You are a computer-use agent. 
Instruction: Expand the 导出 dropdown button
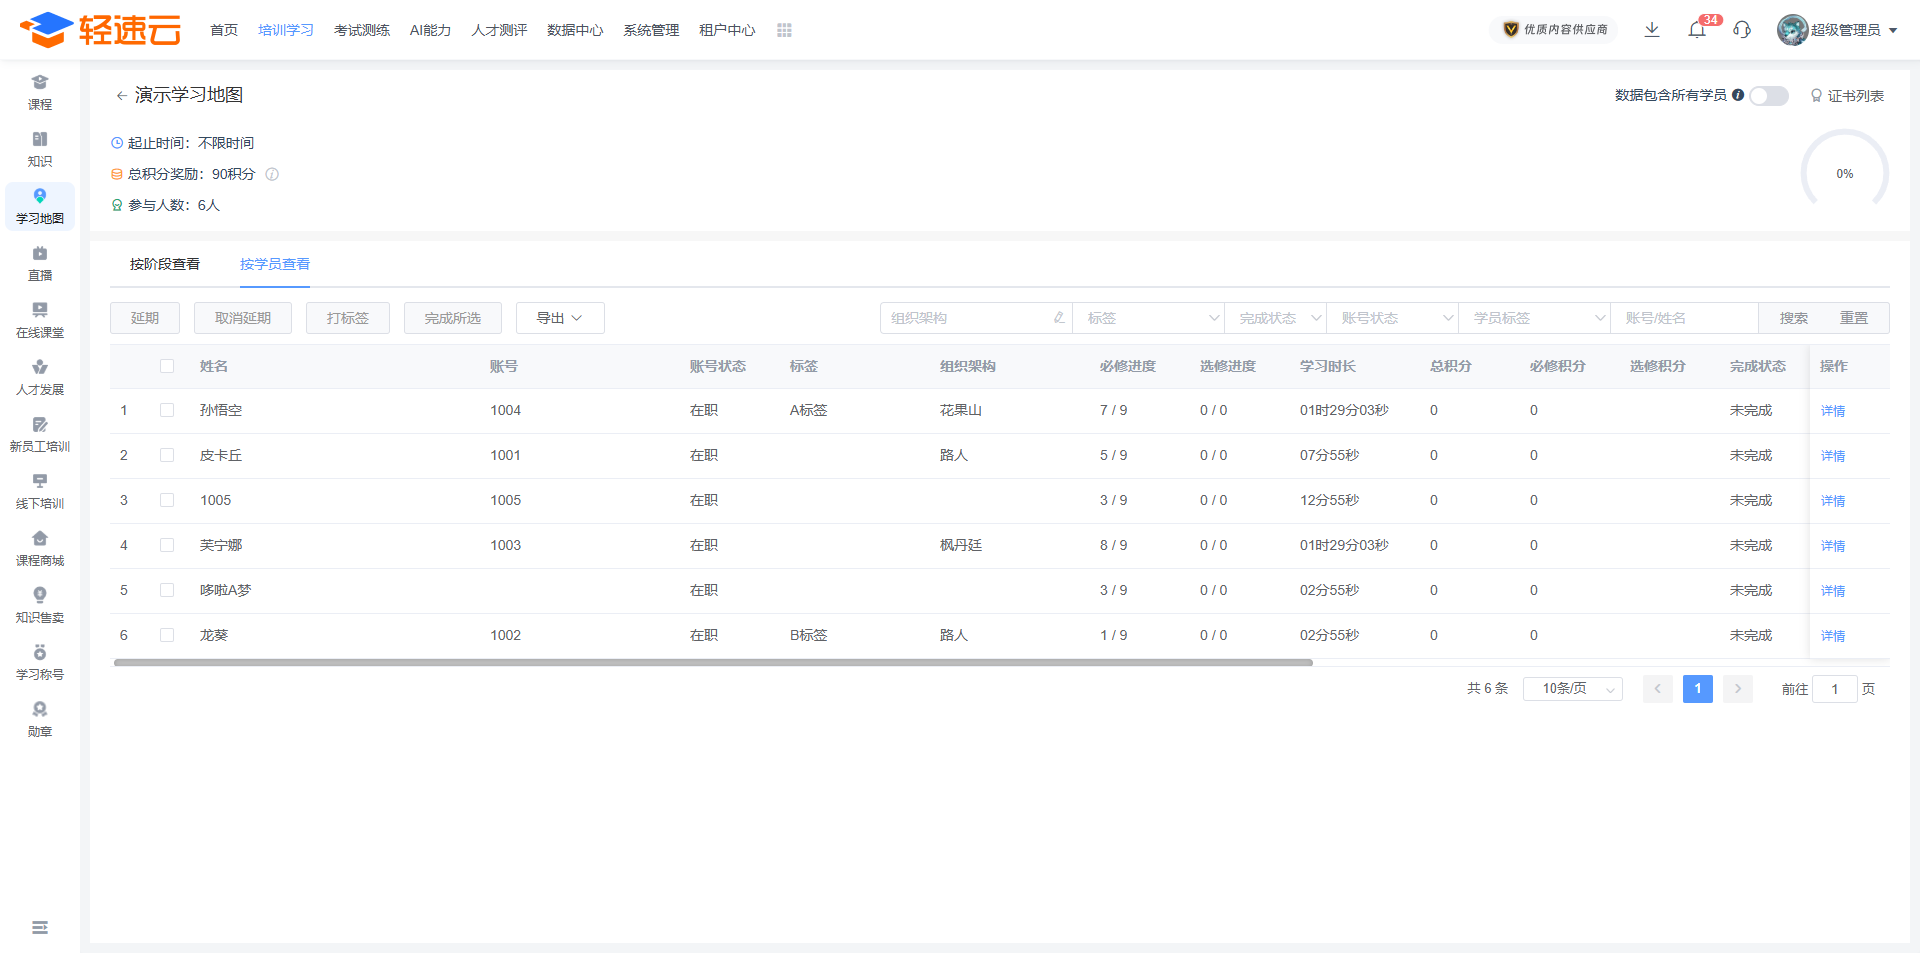(x=560, y=318)
